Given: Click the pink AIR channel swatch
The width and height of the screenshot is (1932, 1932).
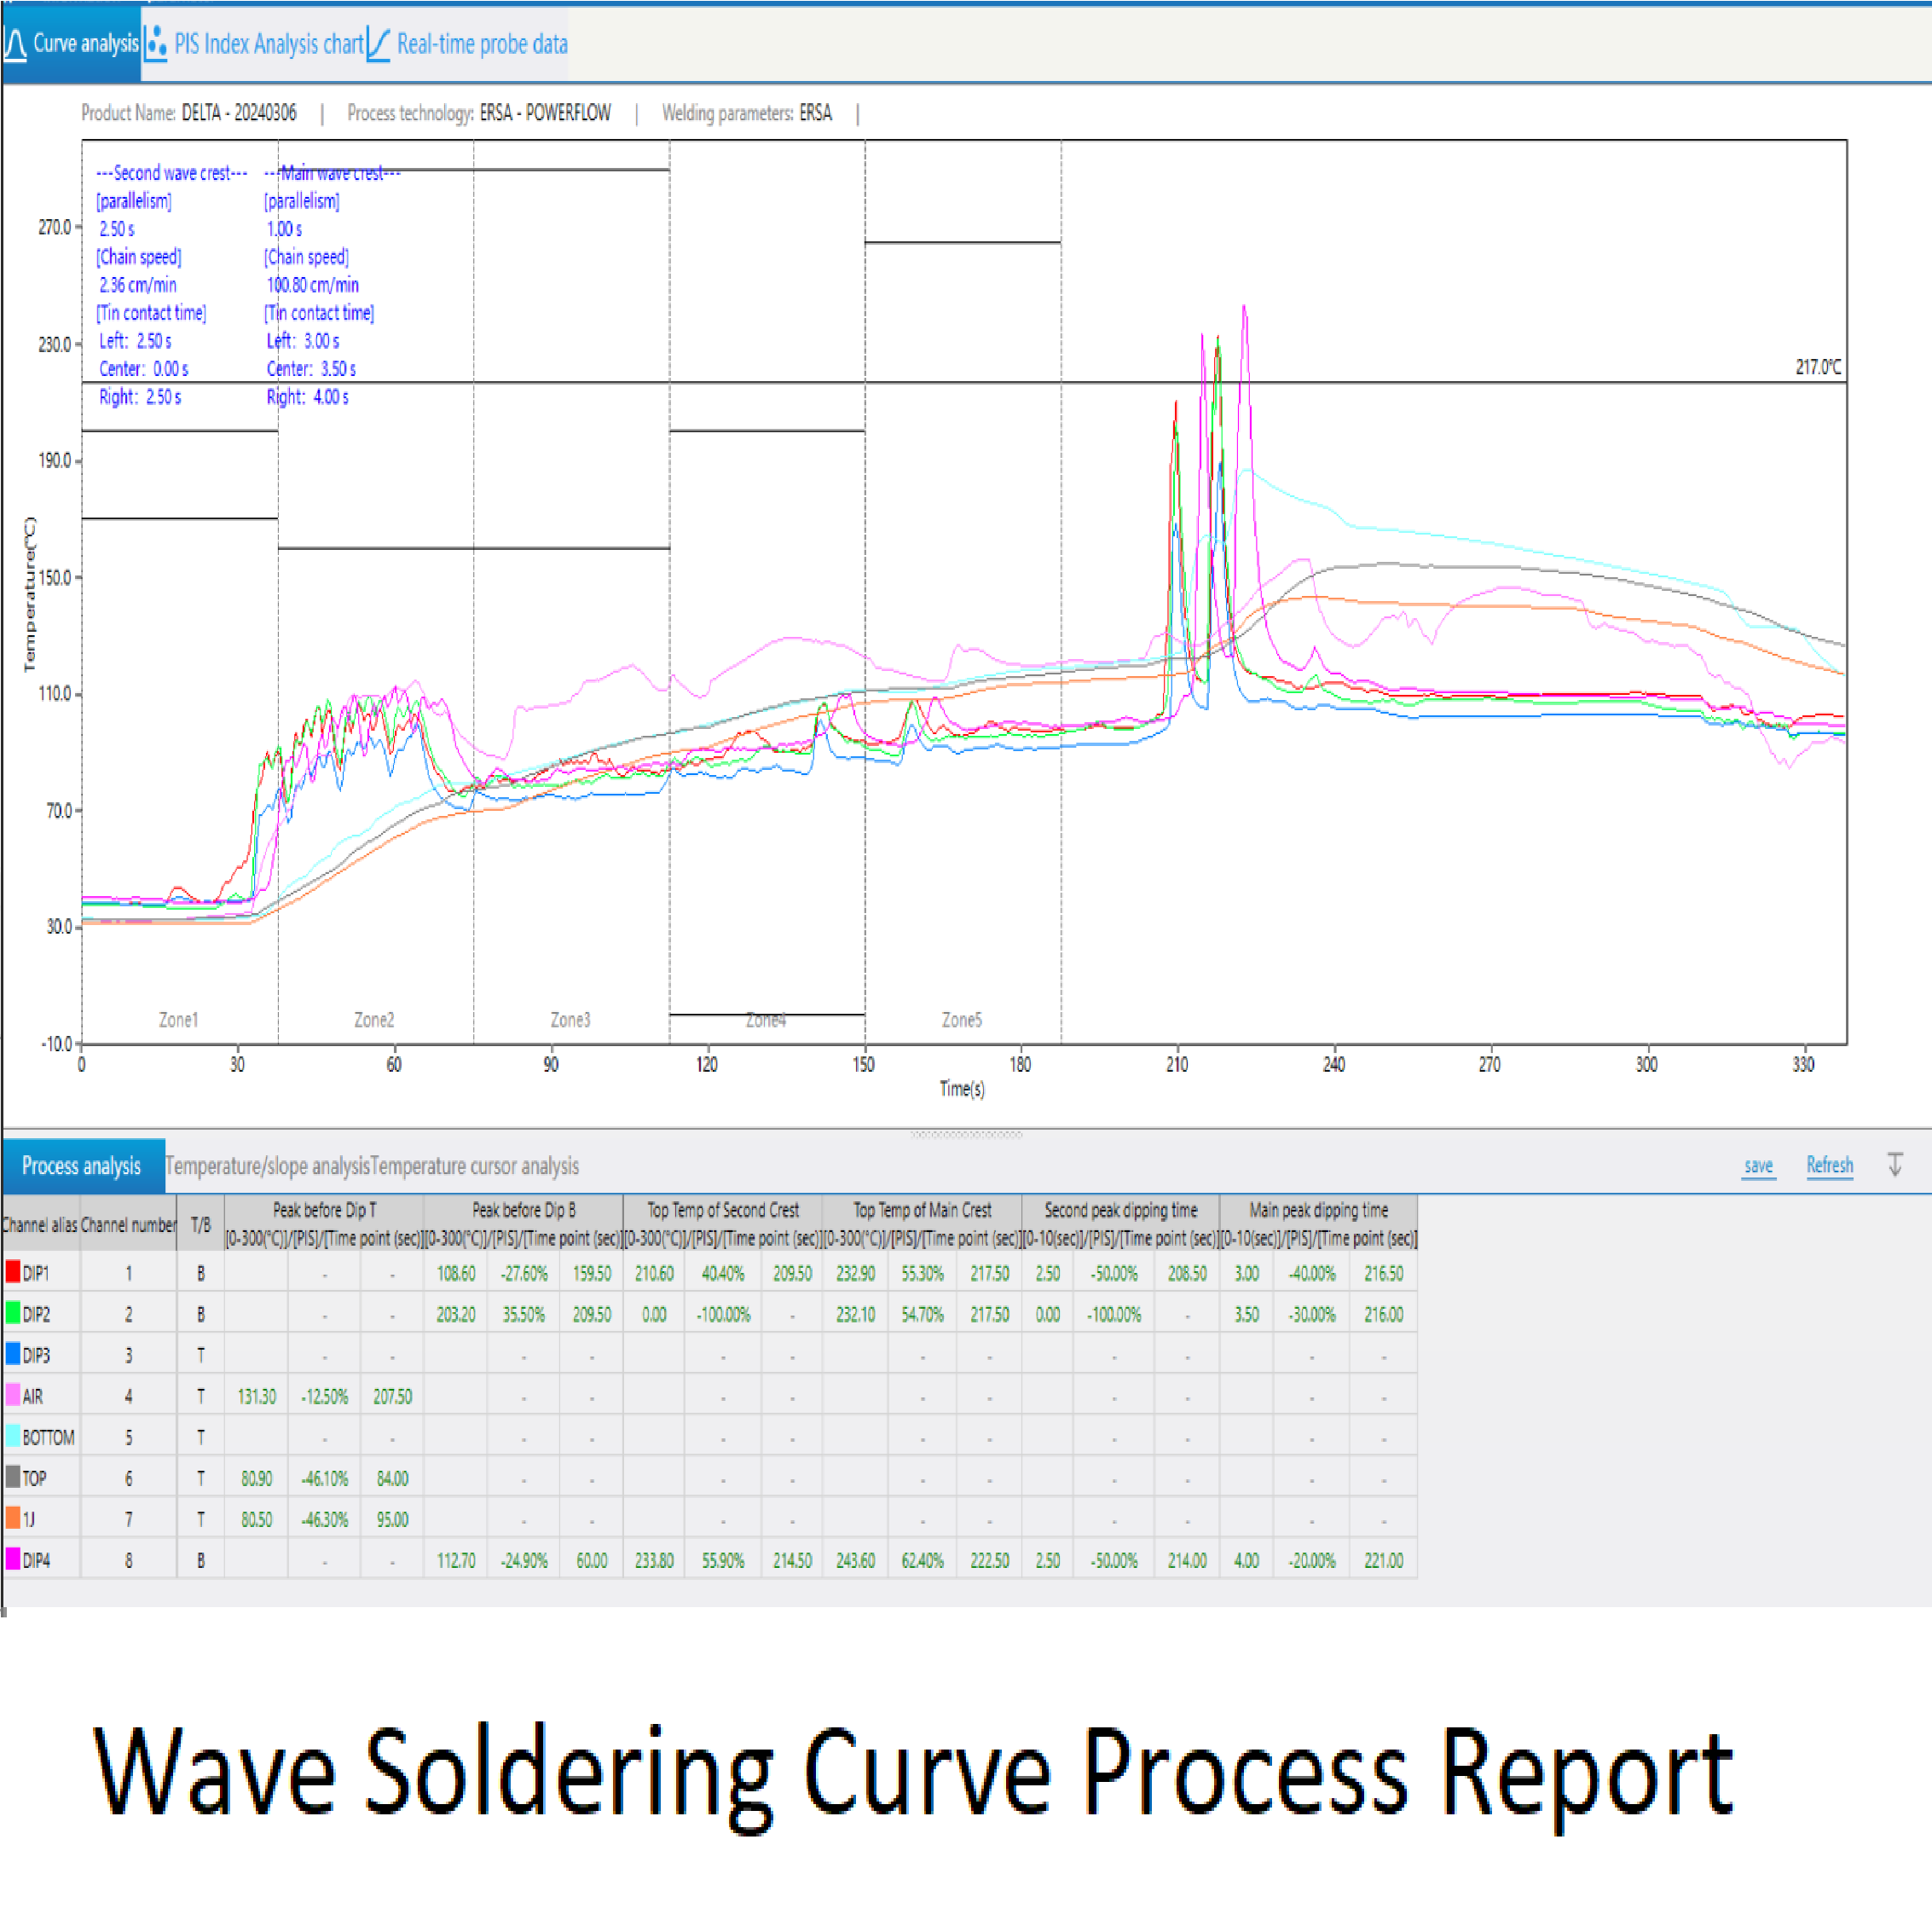Looking at the screenshot, I should [x=13, y=1395].
